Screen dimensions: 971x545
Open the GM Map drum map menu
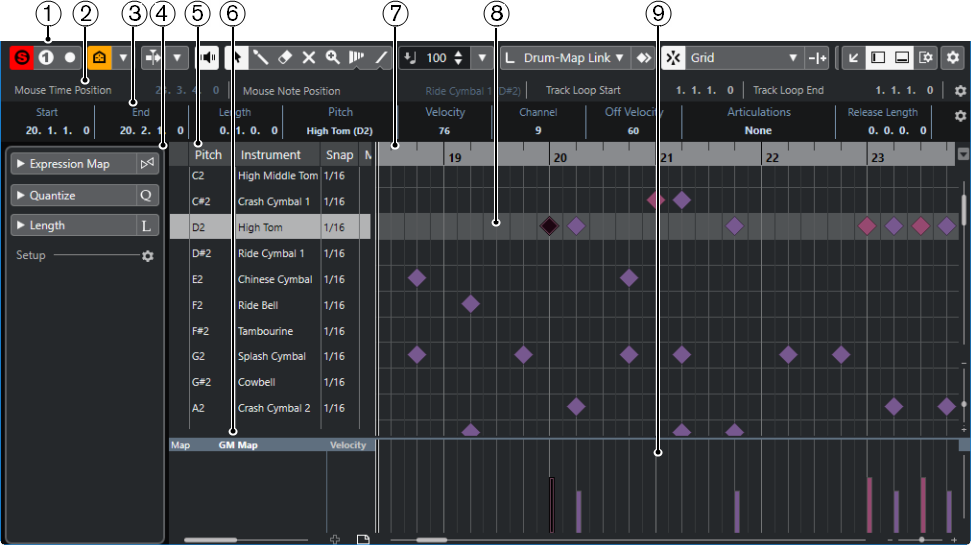238,445
